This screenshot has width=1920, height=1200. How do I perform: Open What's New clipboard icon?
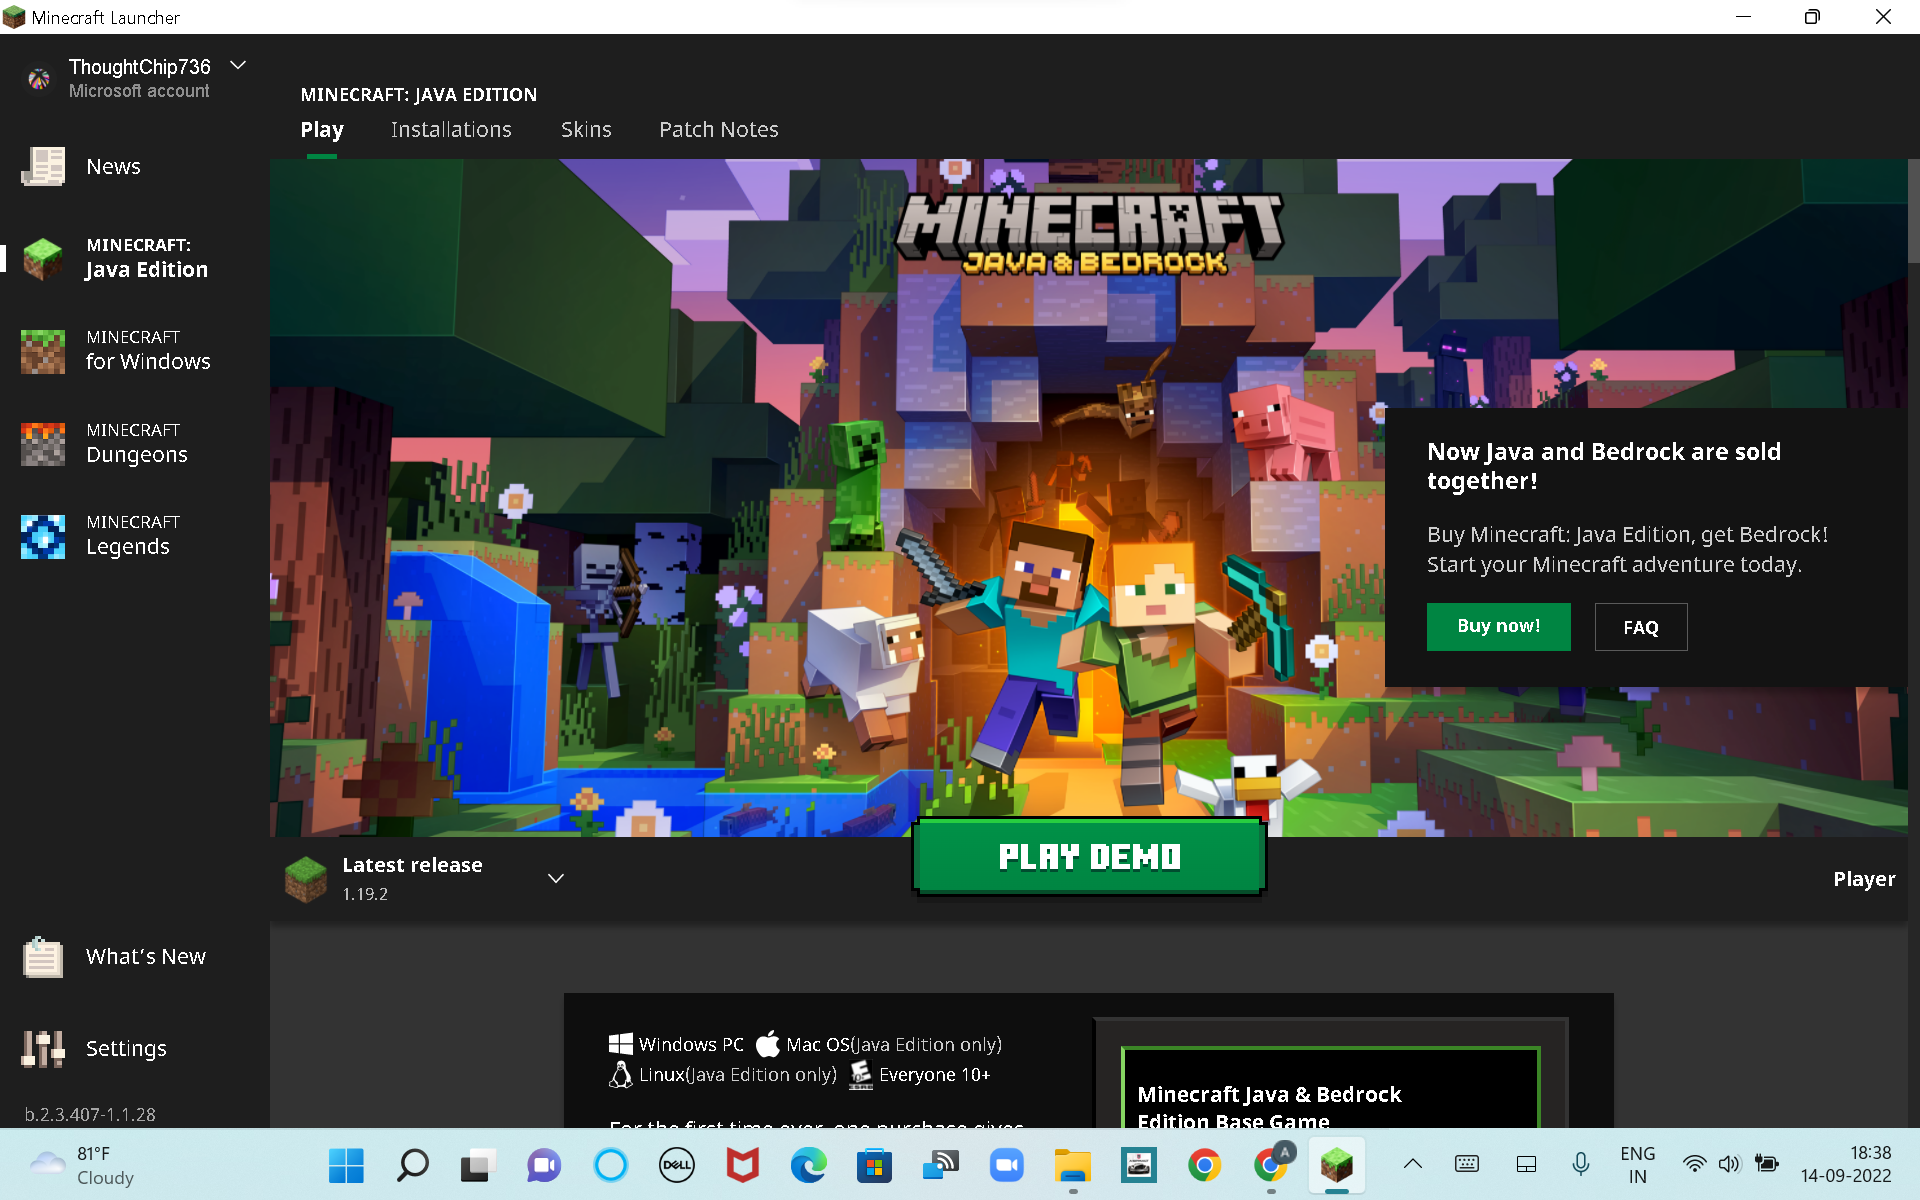pos(43,957)
